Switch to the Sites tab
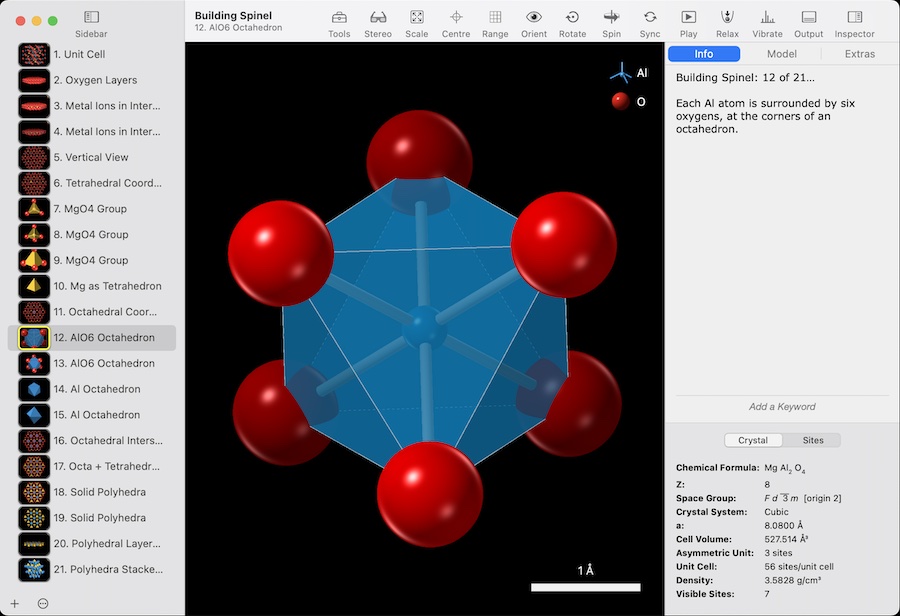 click(812, 440)
